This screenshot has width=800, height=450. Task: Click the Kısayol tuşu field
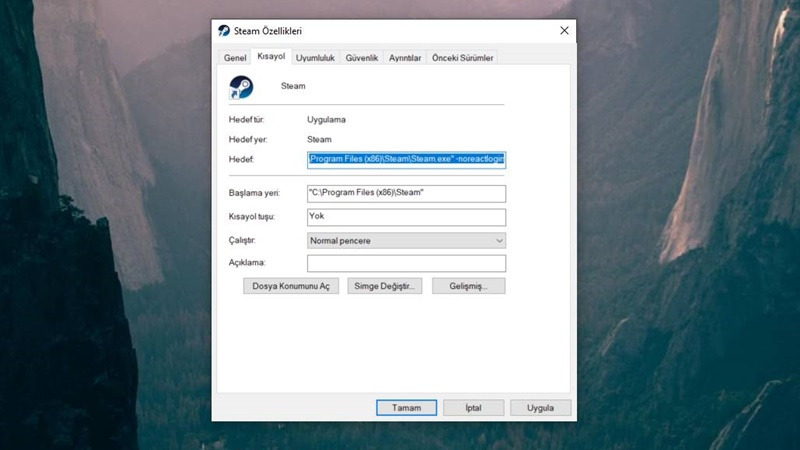[406, 217]
